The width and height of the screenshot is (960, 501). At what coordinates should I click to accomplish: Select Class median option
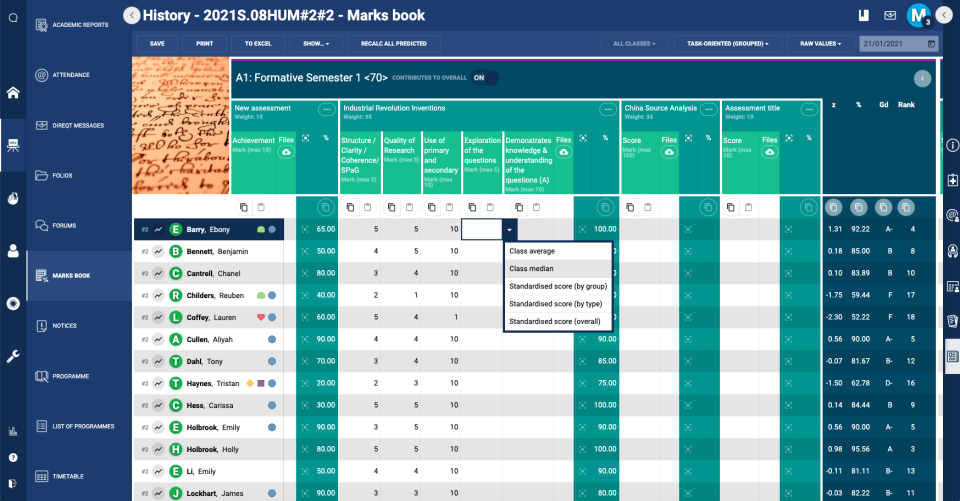pyautogui.click(x=558, y=268)
